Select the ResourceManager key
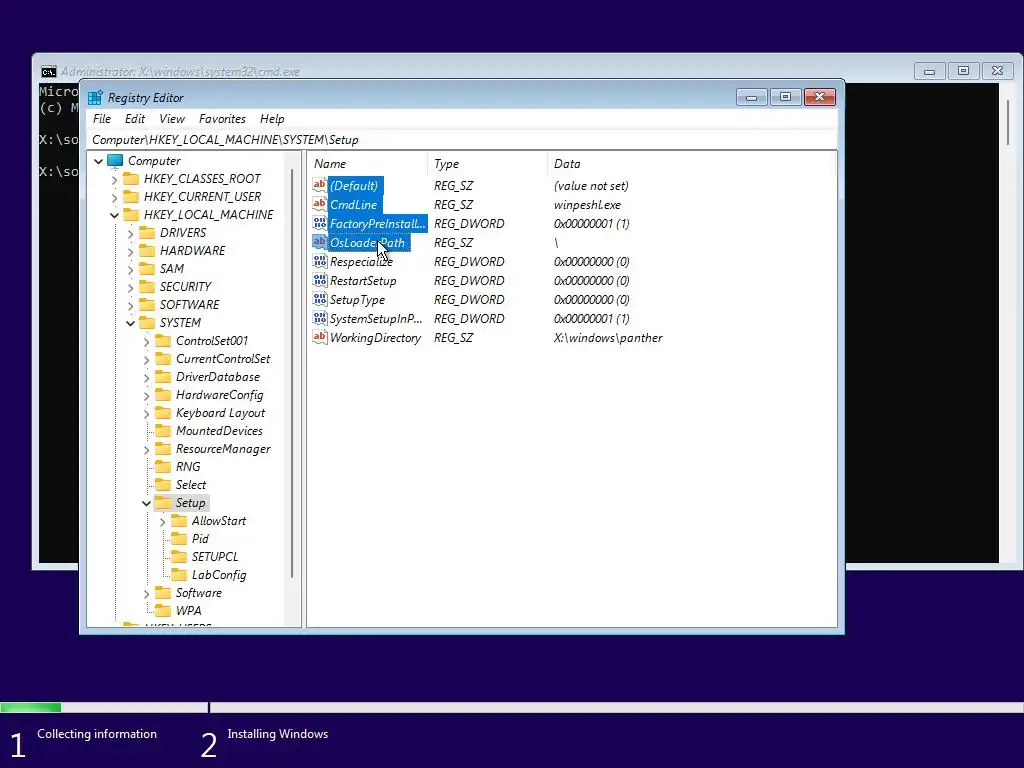 pyautogui.click(x=223, y=449)
